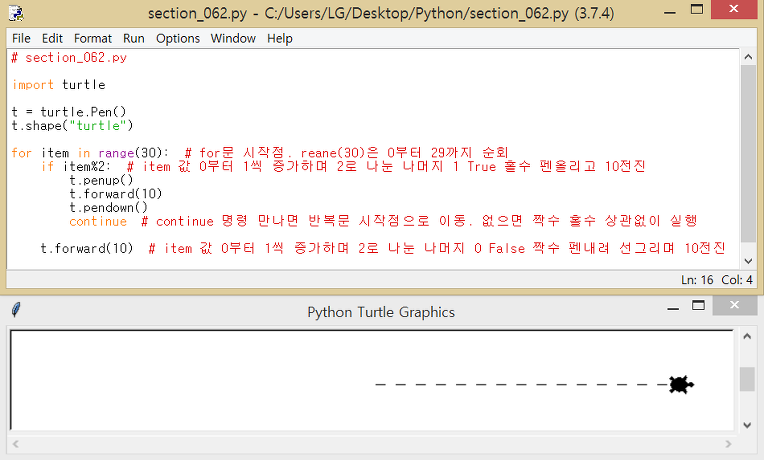Click Turtle Graphics vertical scroll down arrow

pos(747,425)
